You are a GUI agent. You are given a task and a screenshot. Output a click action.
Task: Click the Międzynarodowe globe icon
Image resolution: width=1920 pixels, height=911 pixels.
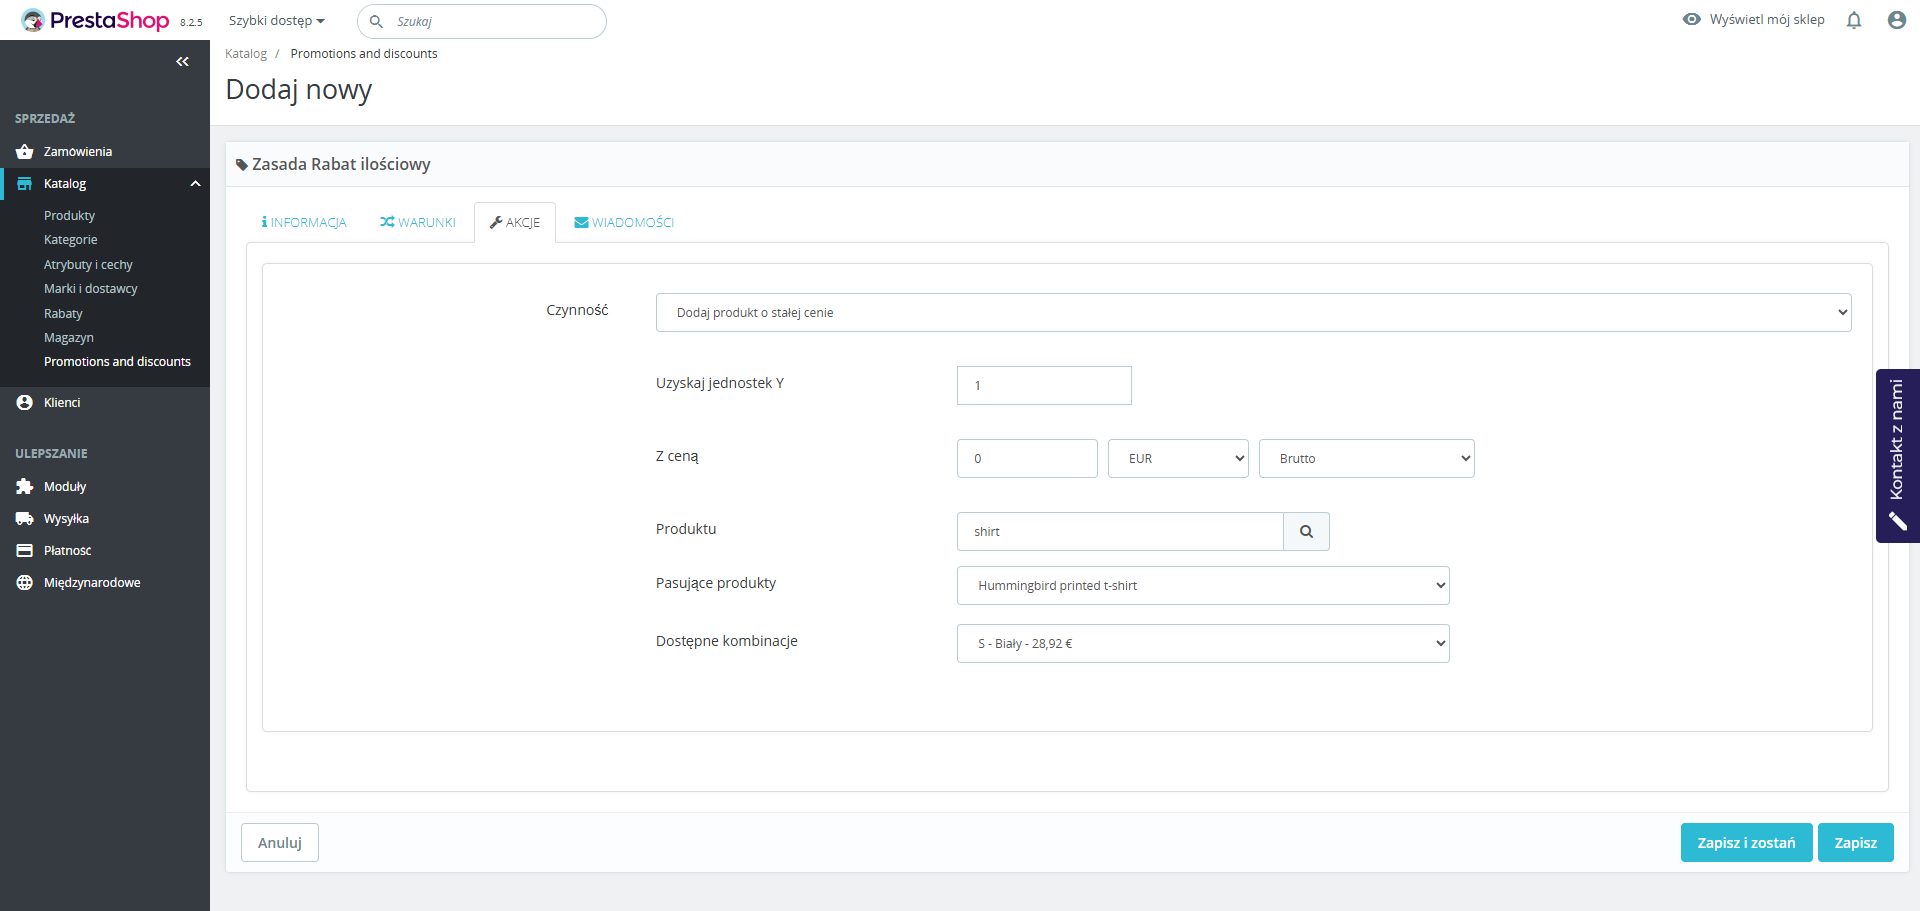tap(25, 583)
